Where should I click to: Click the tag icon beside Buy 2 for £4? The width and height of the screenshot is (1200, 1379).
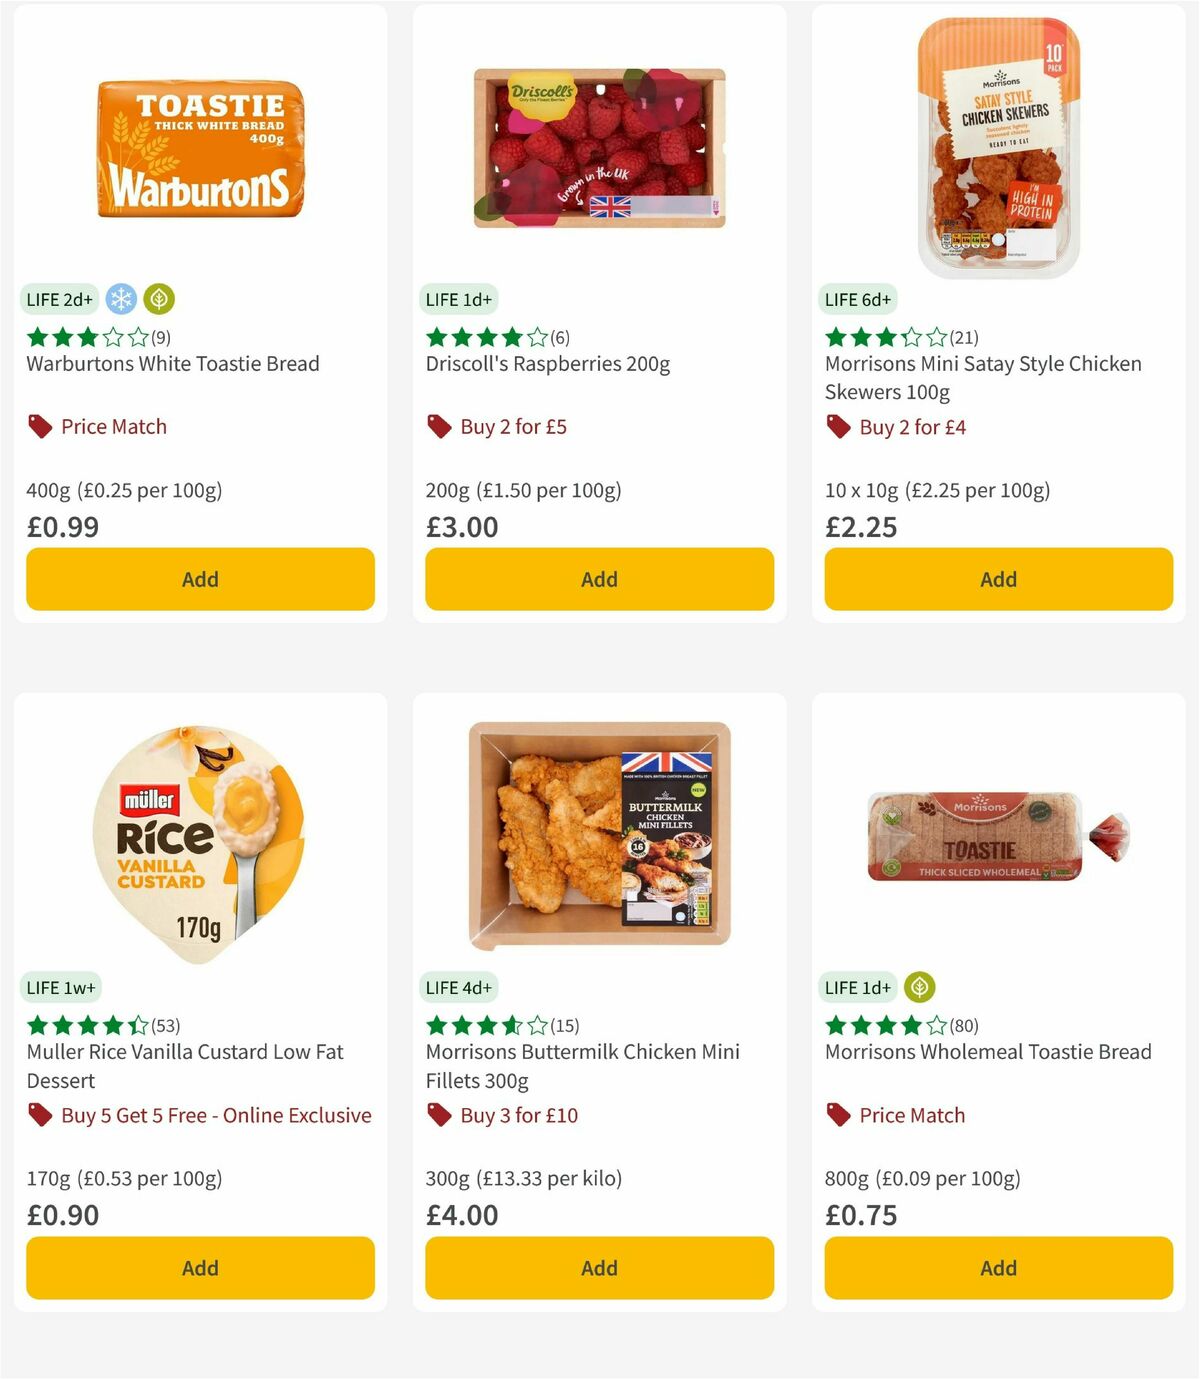838,426
